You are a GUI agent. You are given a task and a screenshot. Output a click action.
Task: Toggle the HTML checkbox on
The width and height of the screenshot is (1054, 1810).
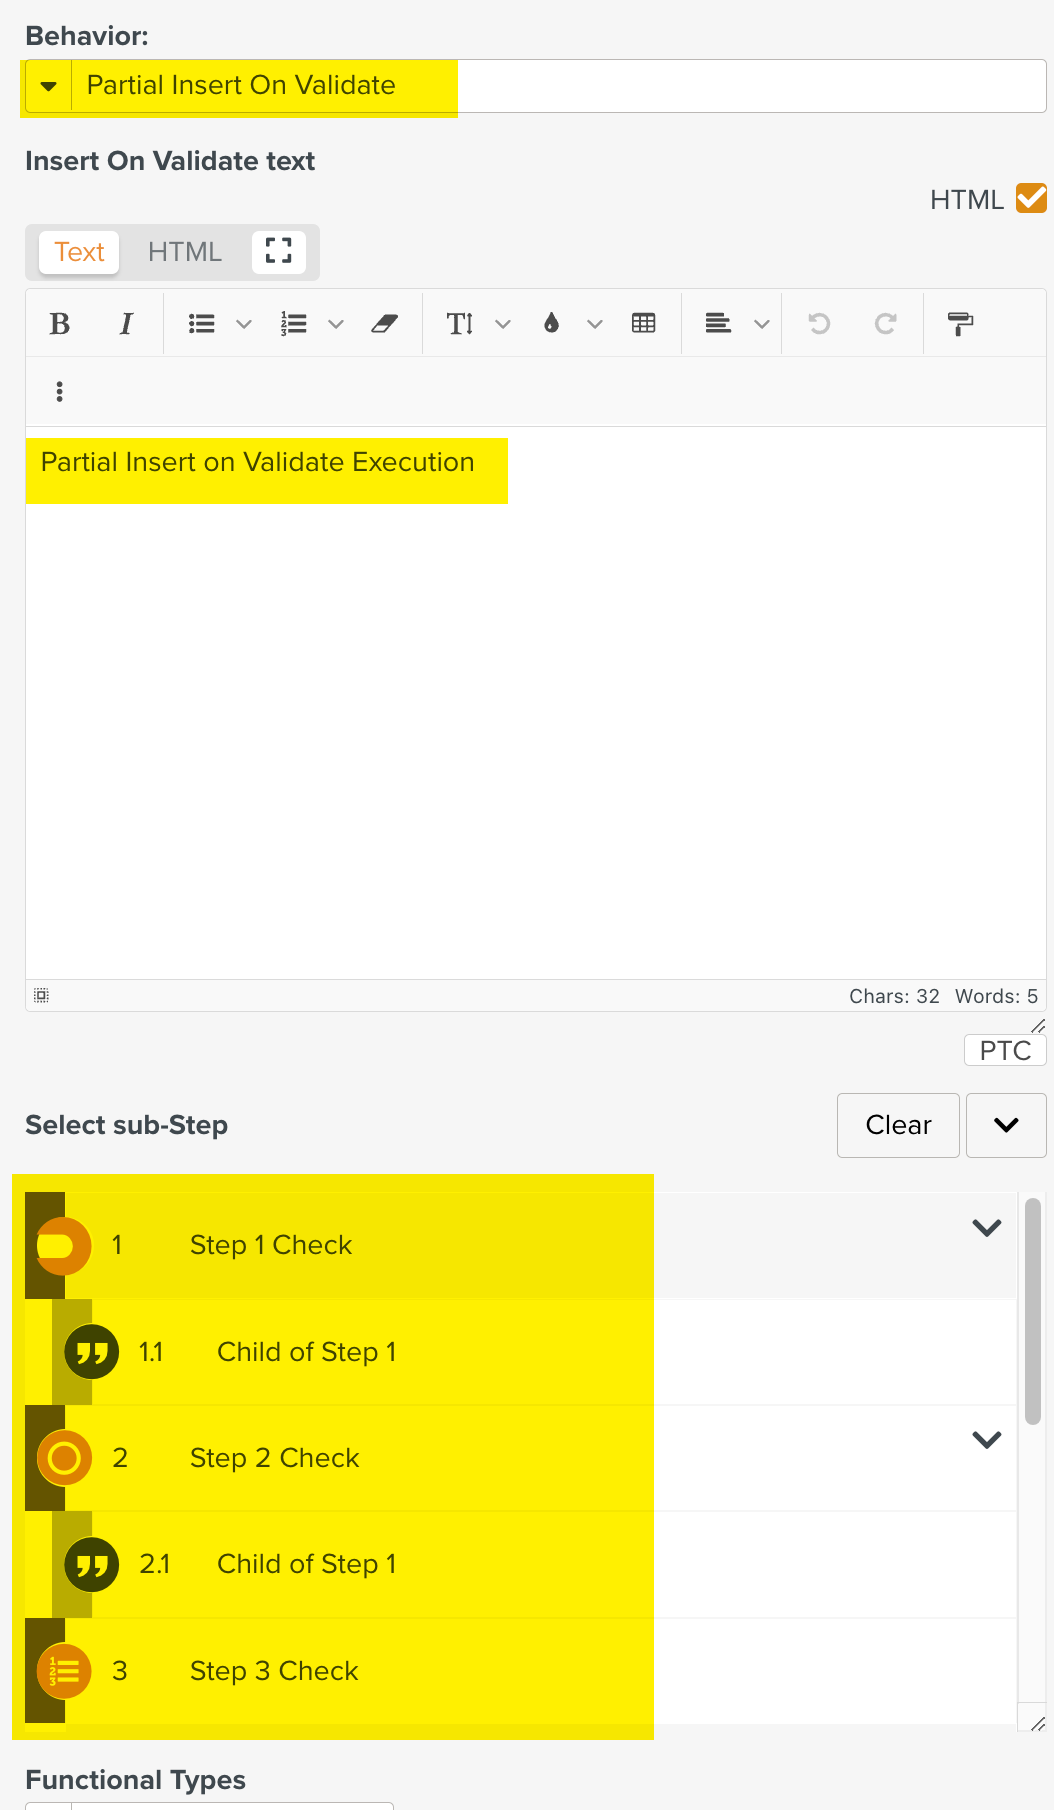[x=1033, y=197]
